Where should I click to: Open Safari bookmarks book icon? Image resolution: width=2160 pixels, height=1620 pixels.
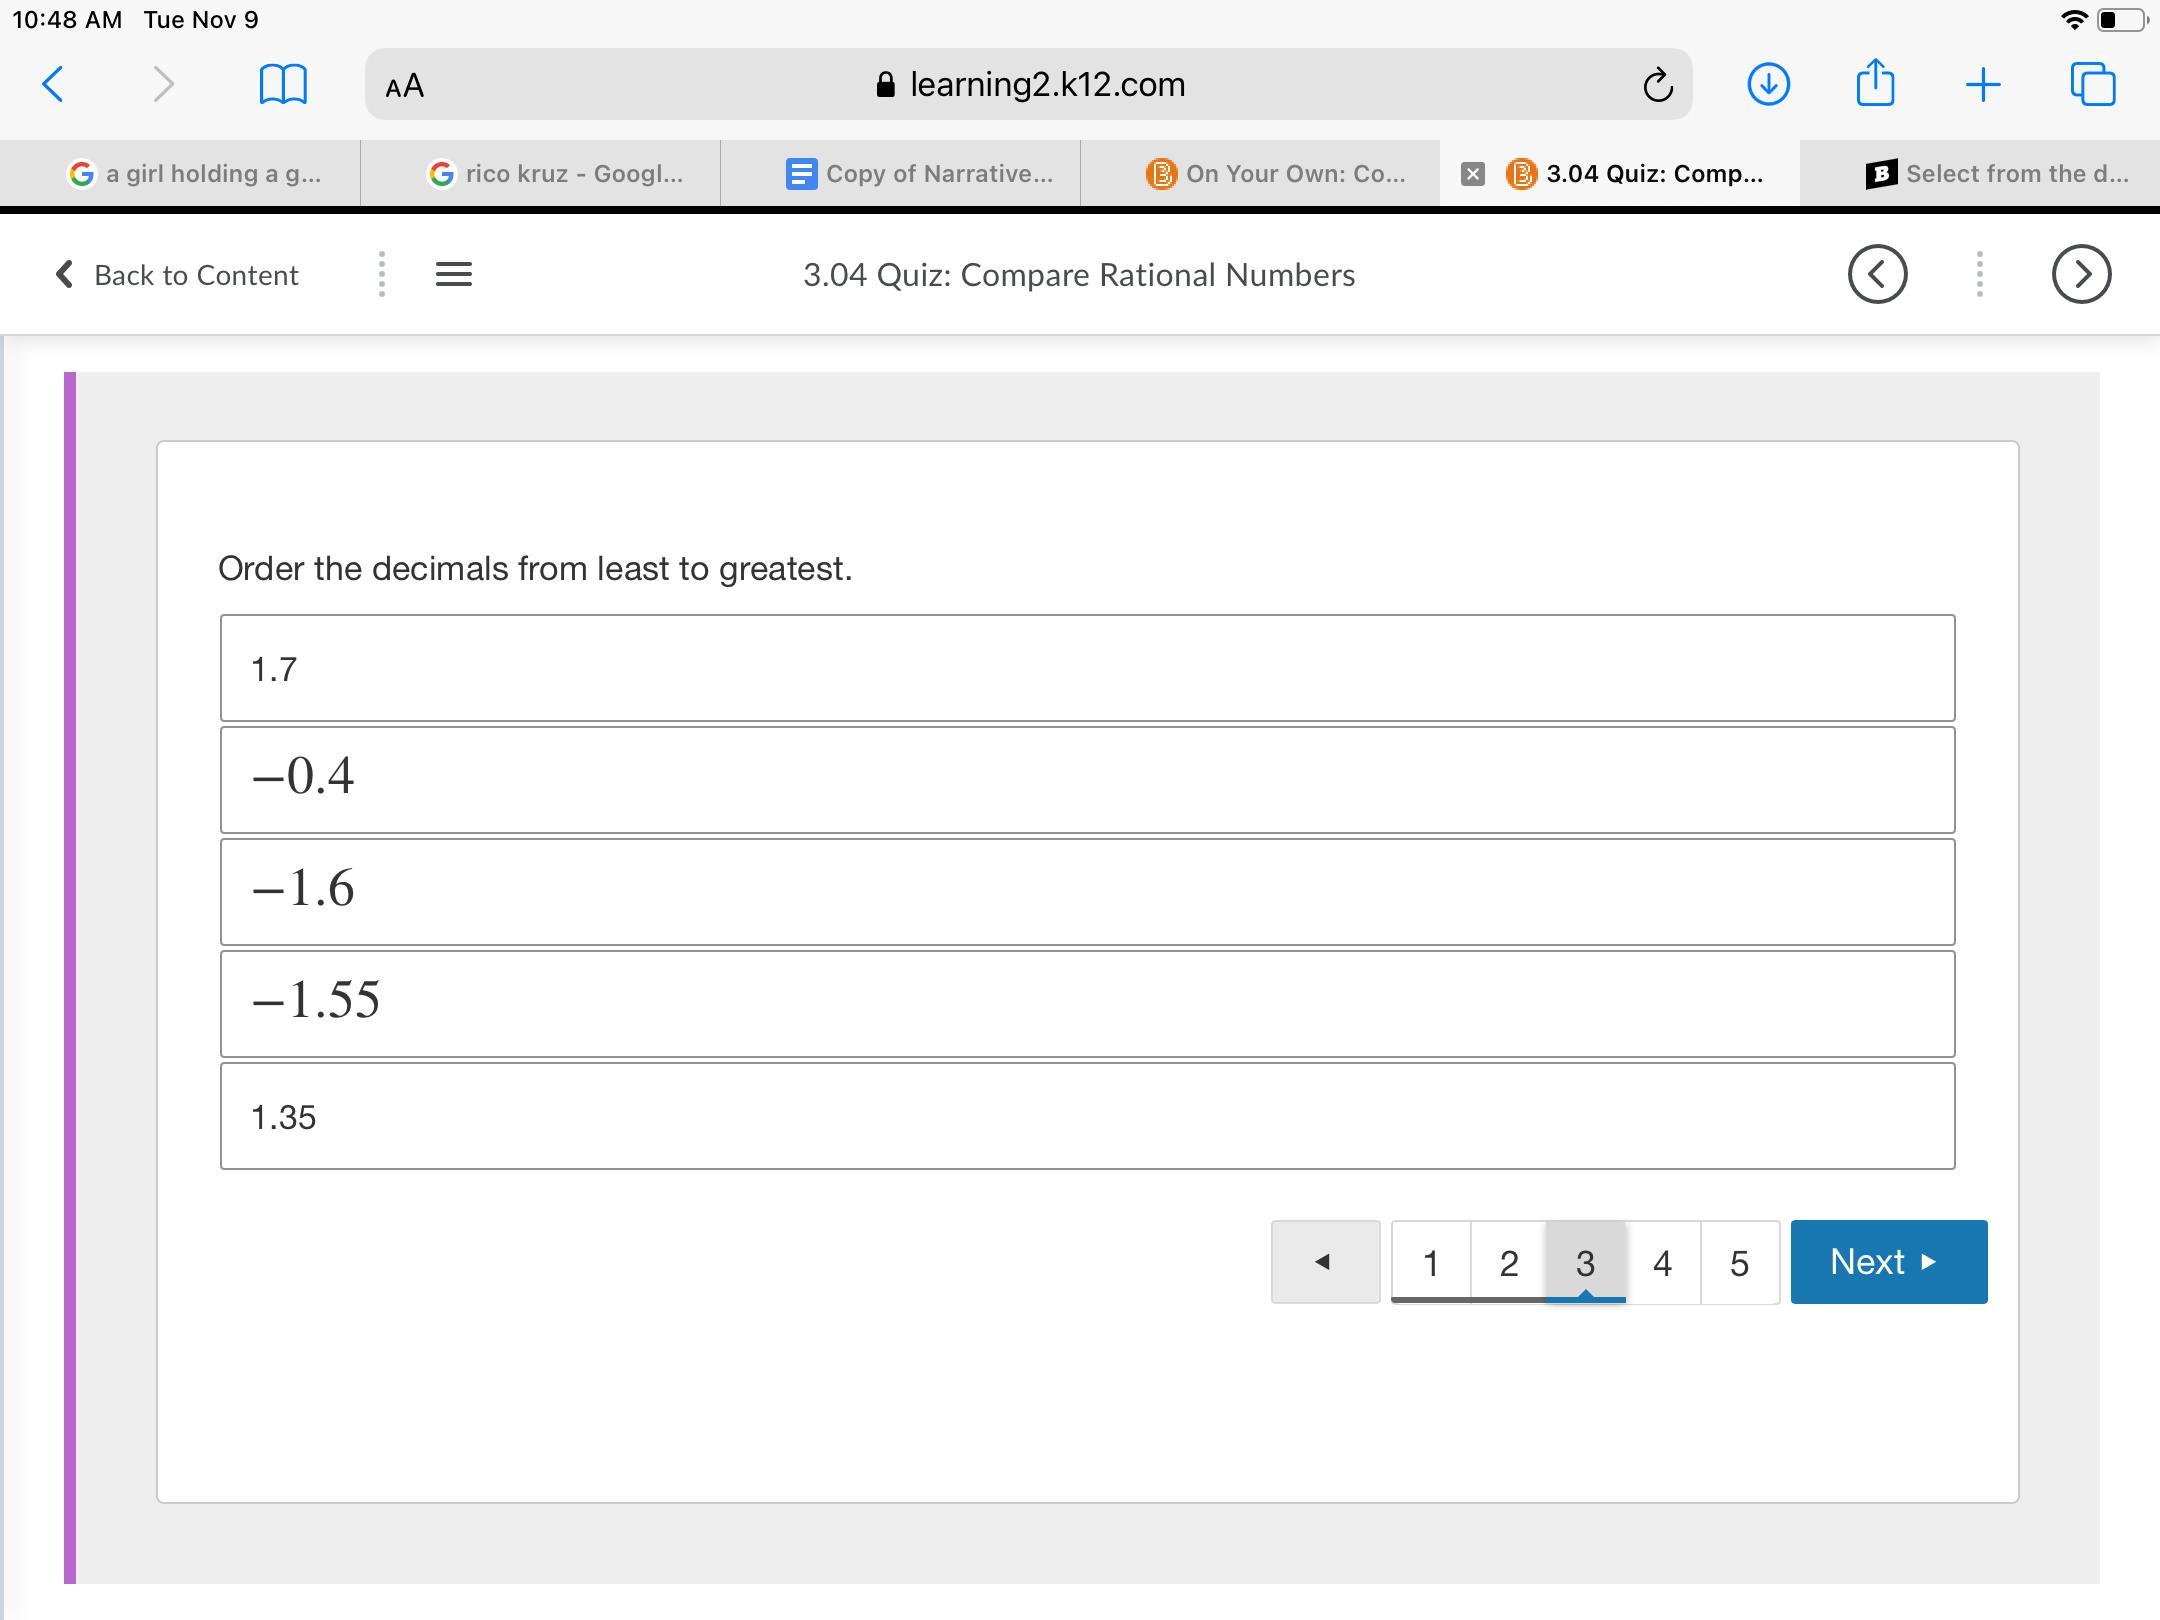point(282,84)
